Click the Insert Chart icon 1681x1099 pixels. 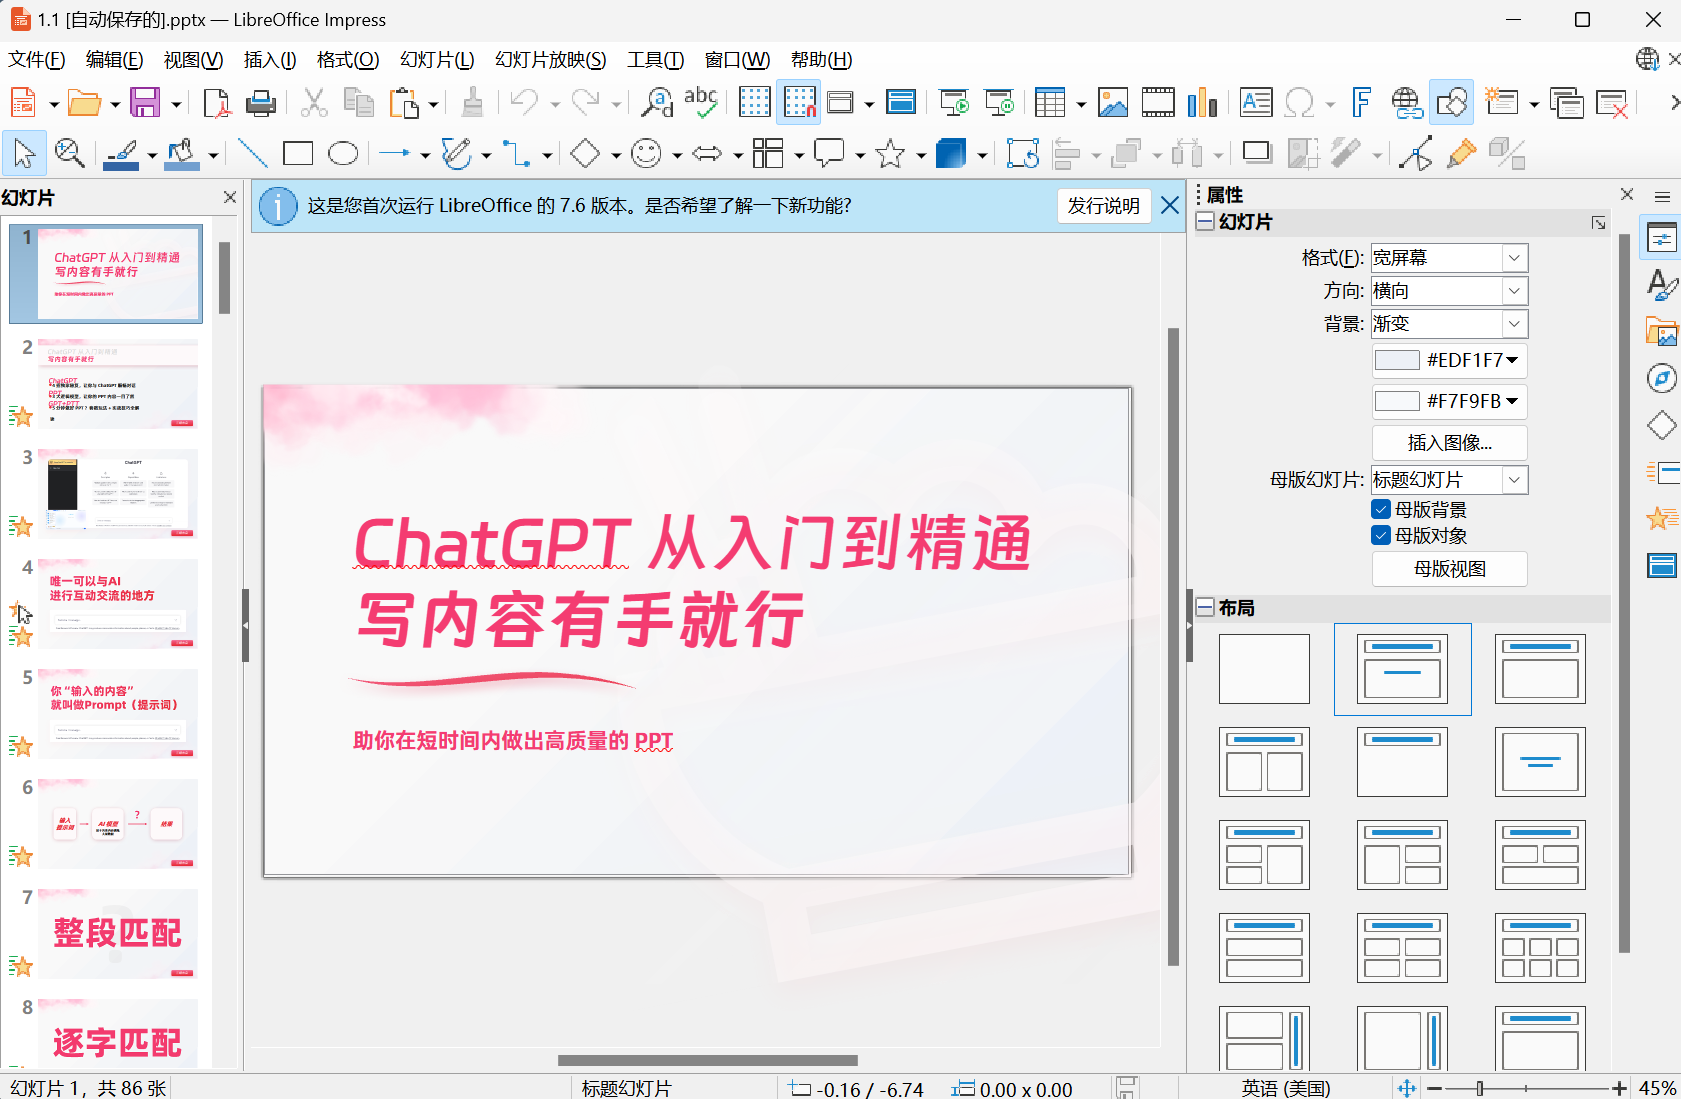(1202, 103)
